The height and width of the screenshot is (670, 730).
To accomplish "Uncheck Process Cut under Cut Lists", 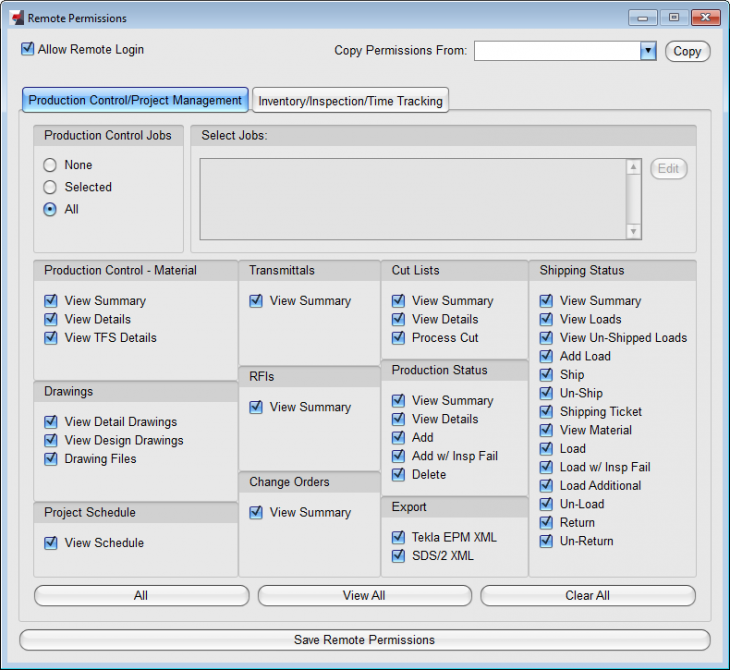I will (398, 338).
